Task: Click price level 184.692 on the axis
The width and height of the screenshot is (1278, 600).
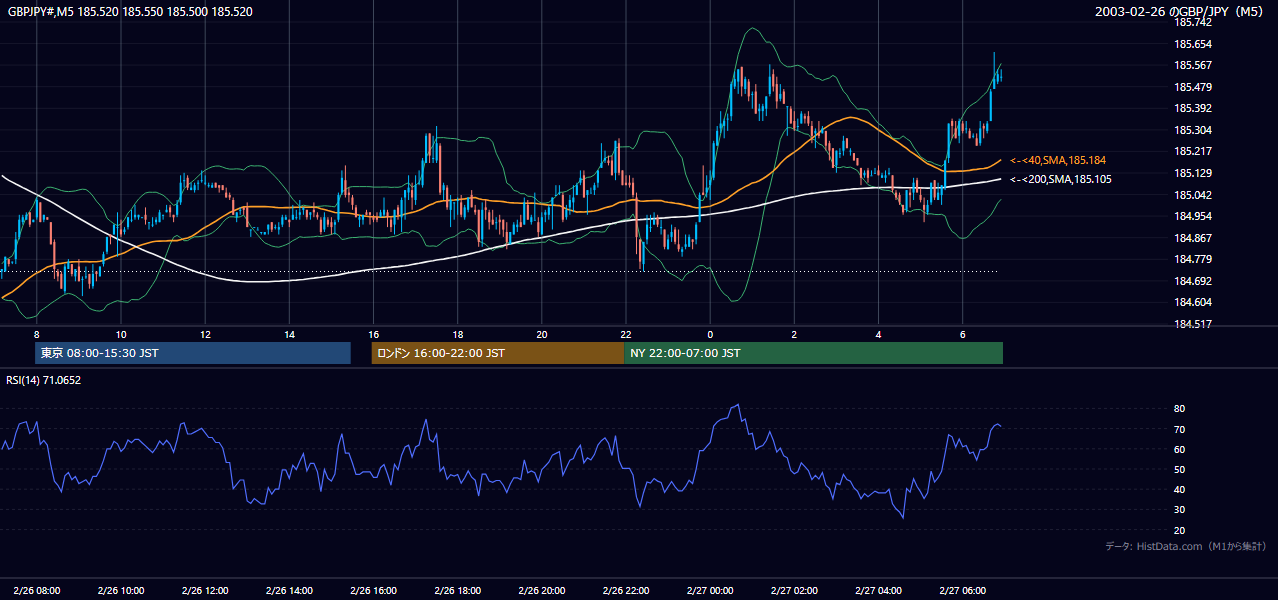Action: pos(1193,281)
